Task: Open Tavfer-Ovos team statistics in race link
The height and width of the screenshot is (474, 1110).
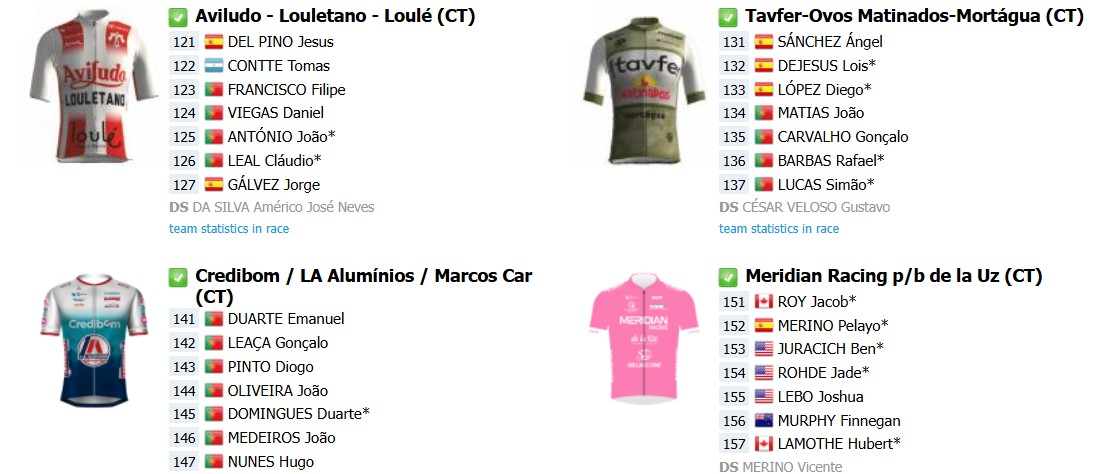Action: [x=779, y=229]
